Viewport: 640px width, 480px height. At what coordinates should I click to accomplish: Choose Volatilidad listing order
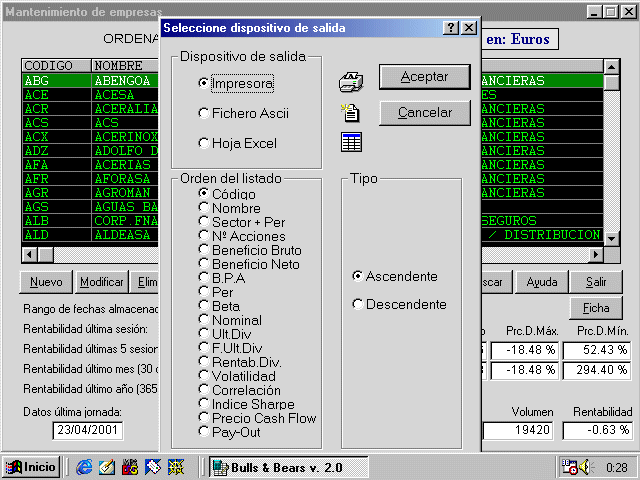[237, 376]
